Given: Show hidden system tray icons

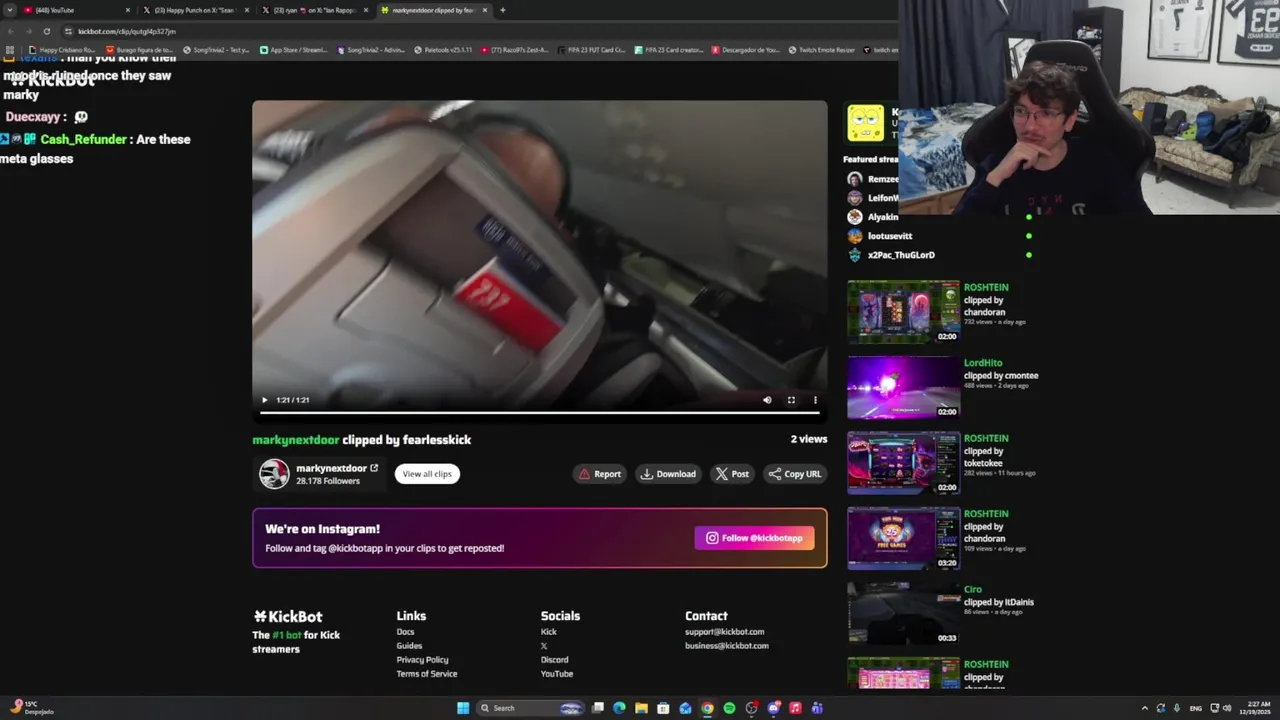Looking at the screenshot, I should [1145, 708].
